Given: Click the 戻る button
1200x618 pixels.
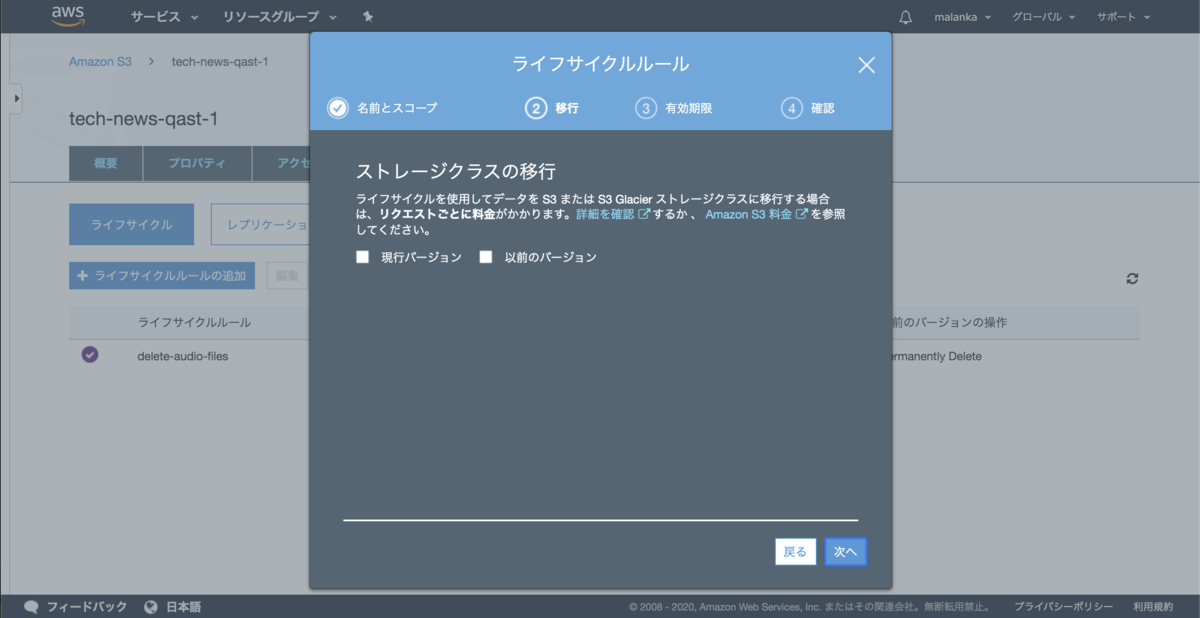Looking at the screenshot, I should tap(795, 552).
